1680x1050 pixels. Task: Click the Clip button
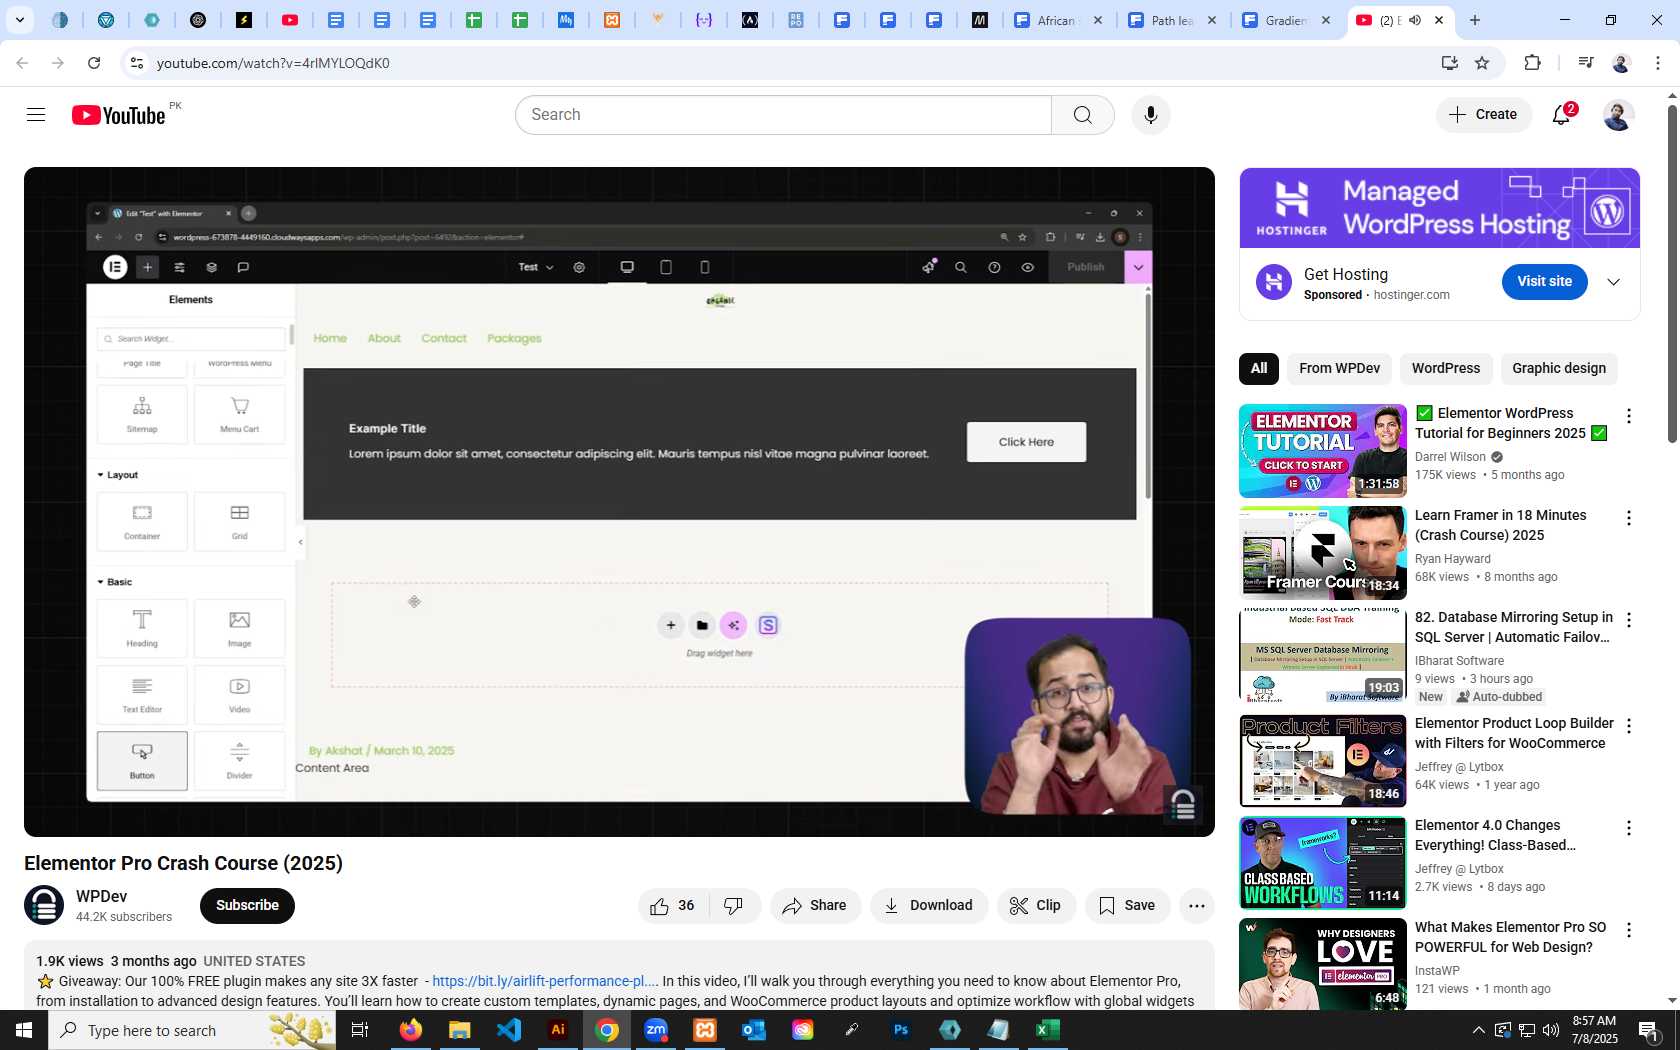[1036, 906]
